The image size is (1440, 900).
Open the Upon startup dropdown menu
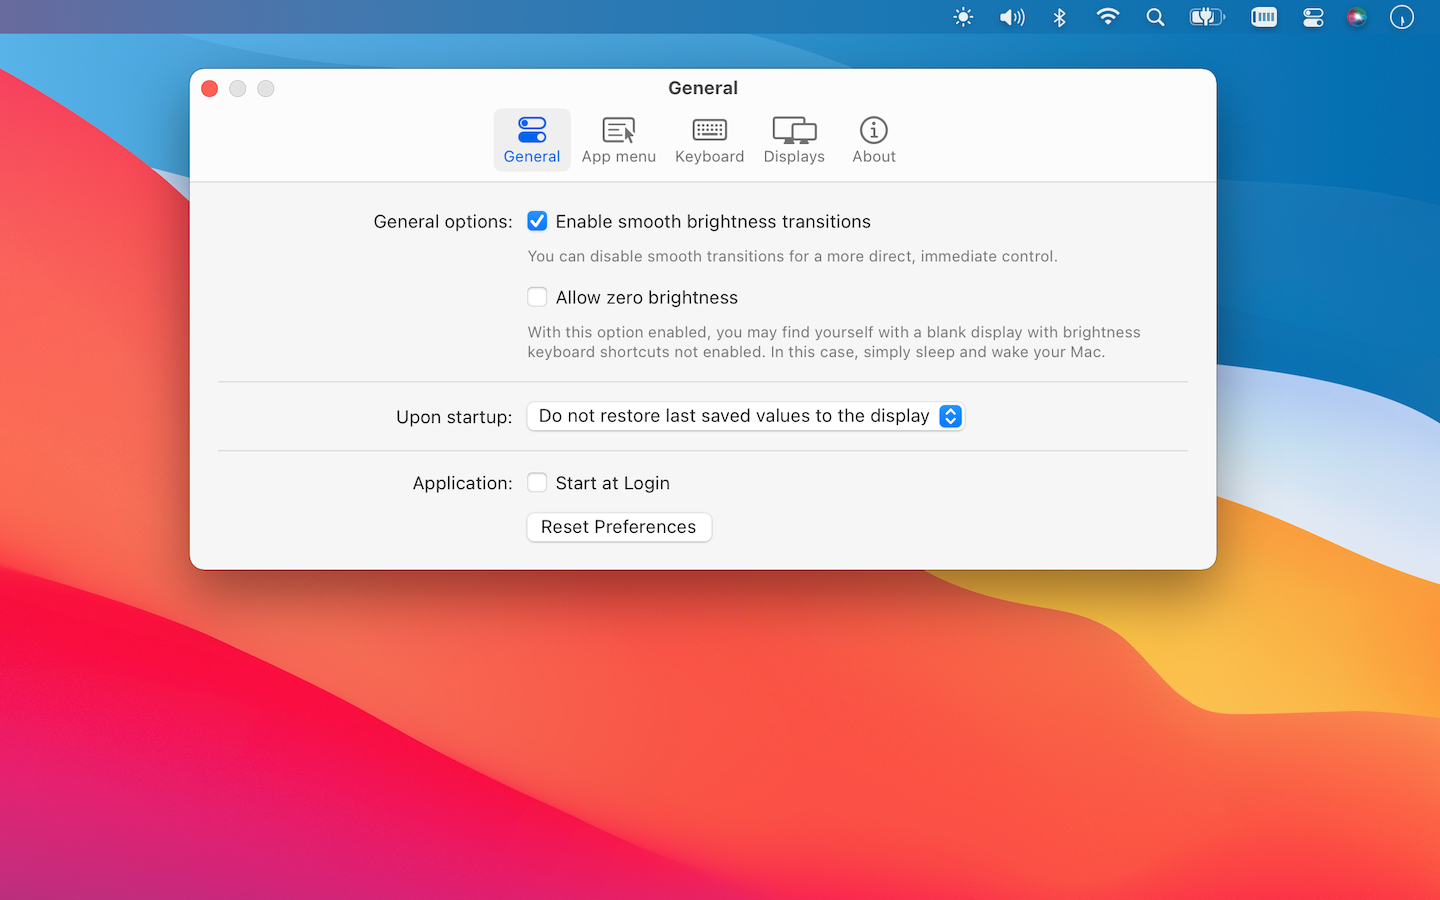coord(744,416)
